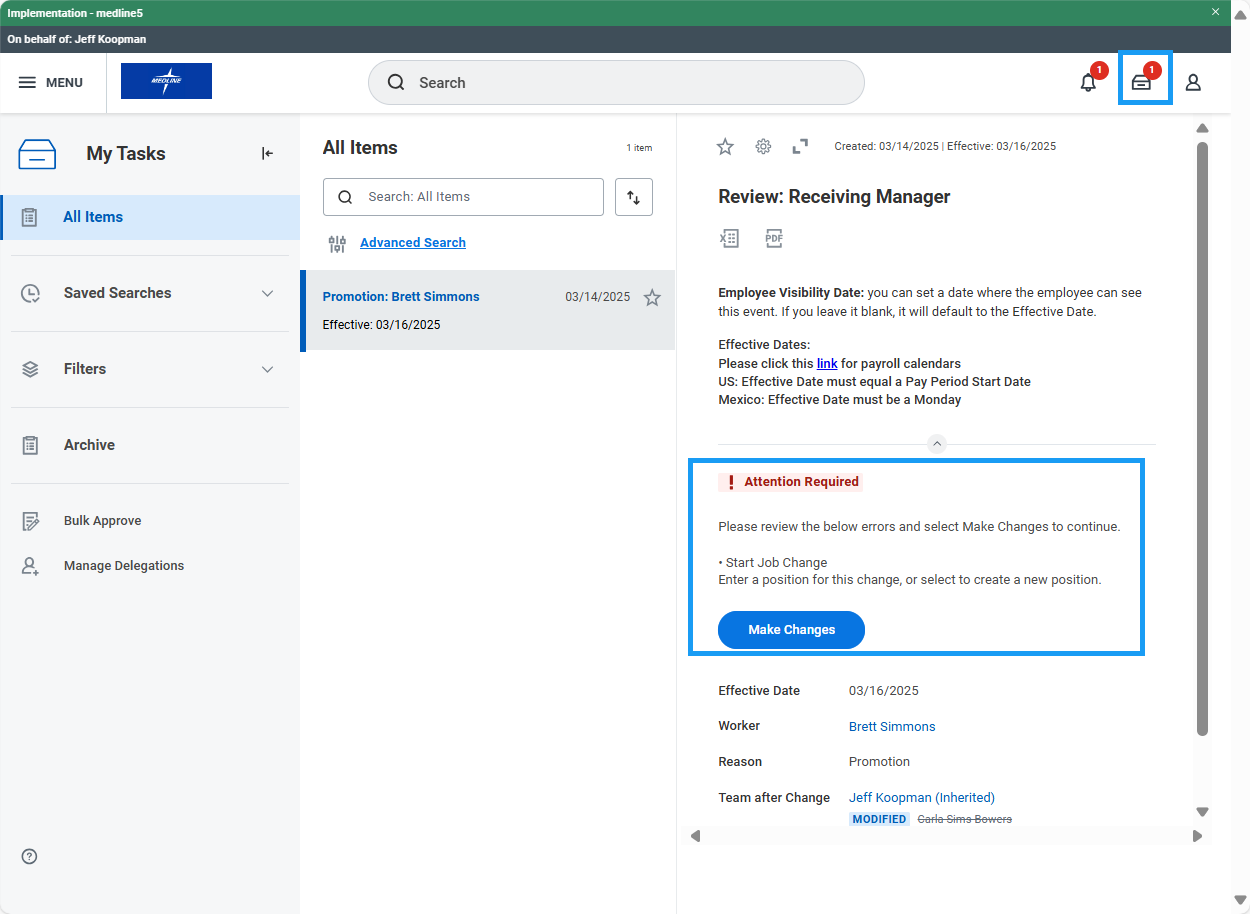Select the Archive item in sidebar
1250x914 pixels.
(89, 445)
